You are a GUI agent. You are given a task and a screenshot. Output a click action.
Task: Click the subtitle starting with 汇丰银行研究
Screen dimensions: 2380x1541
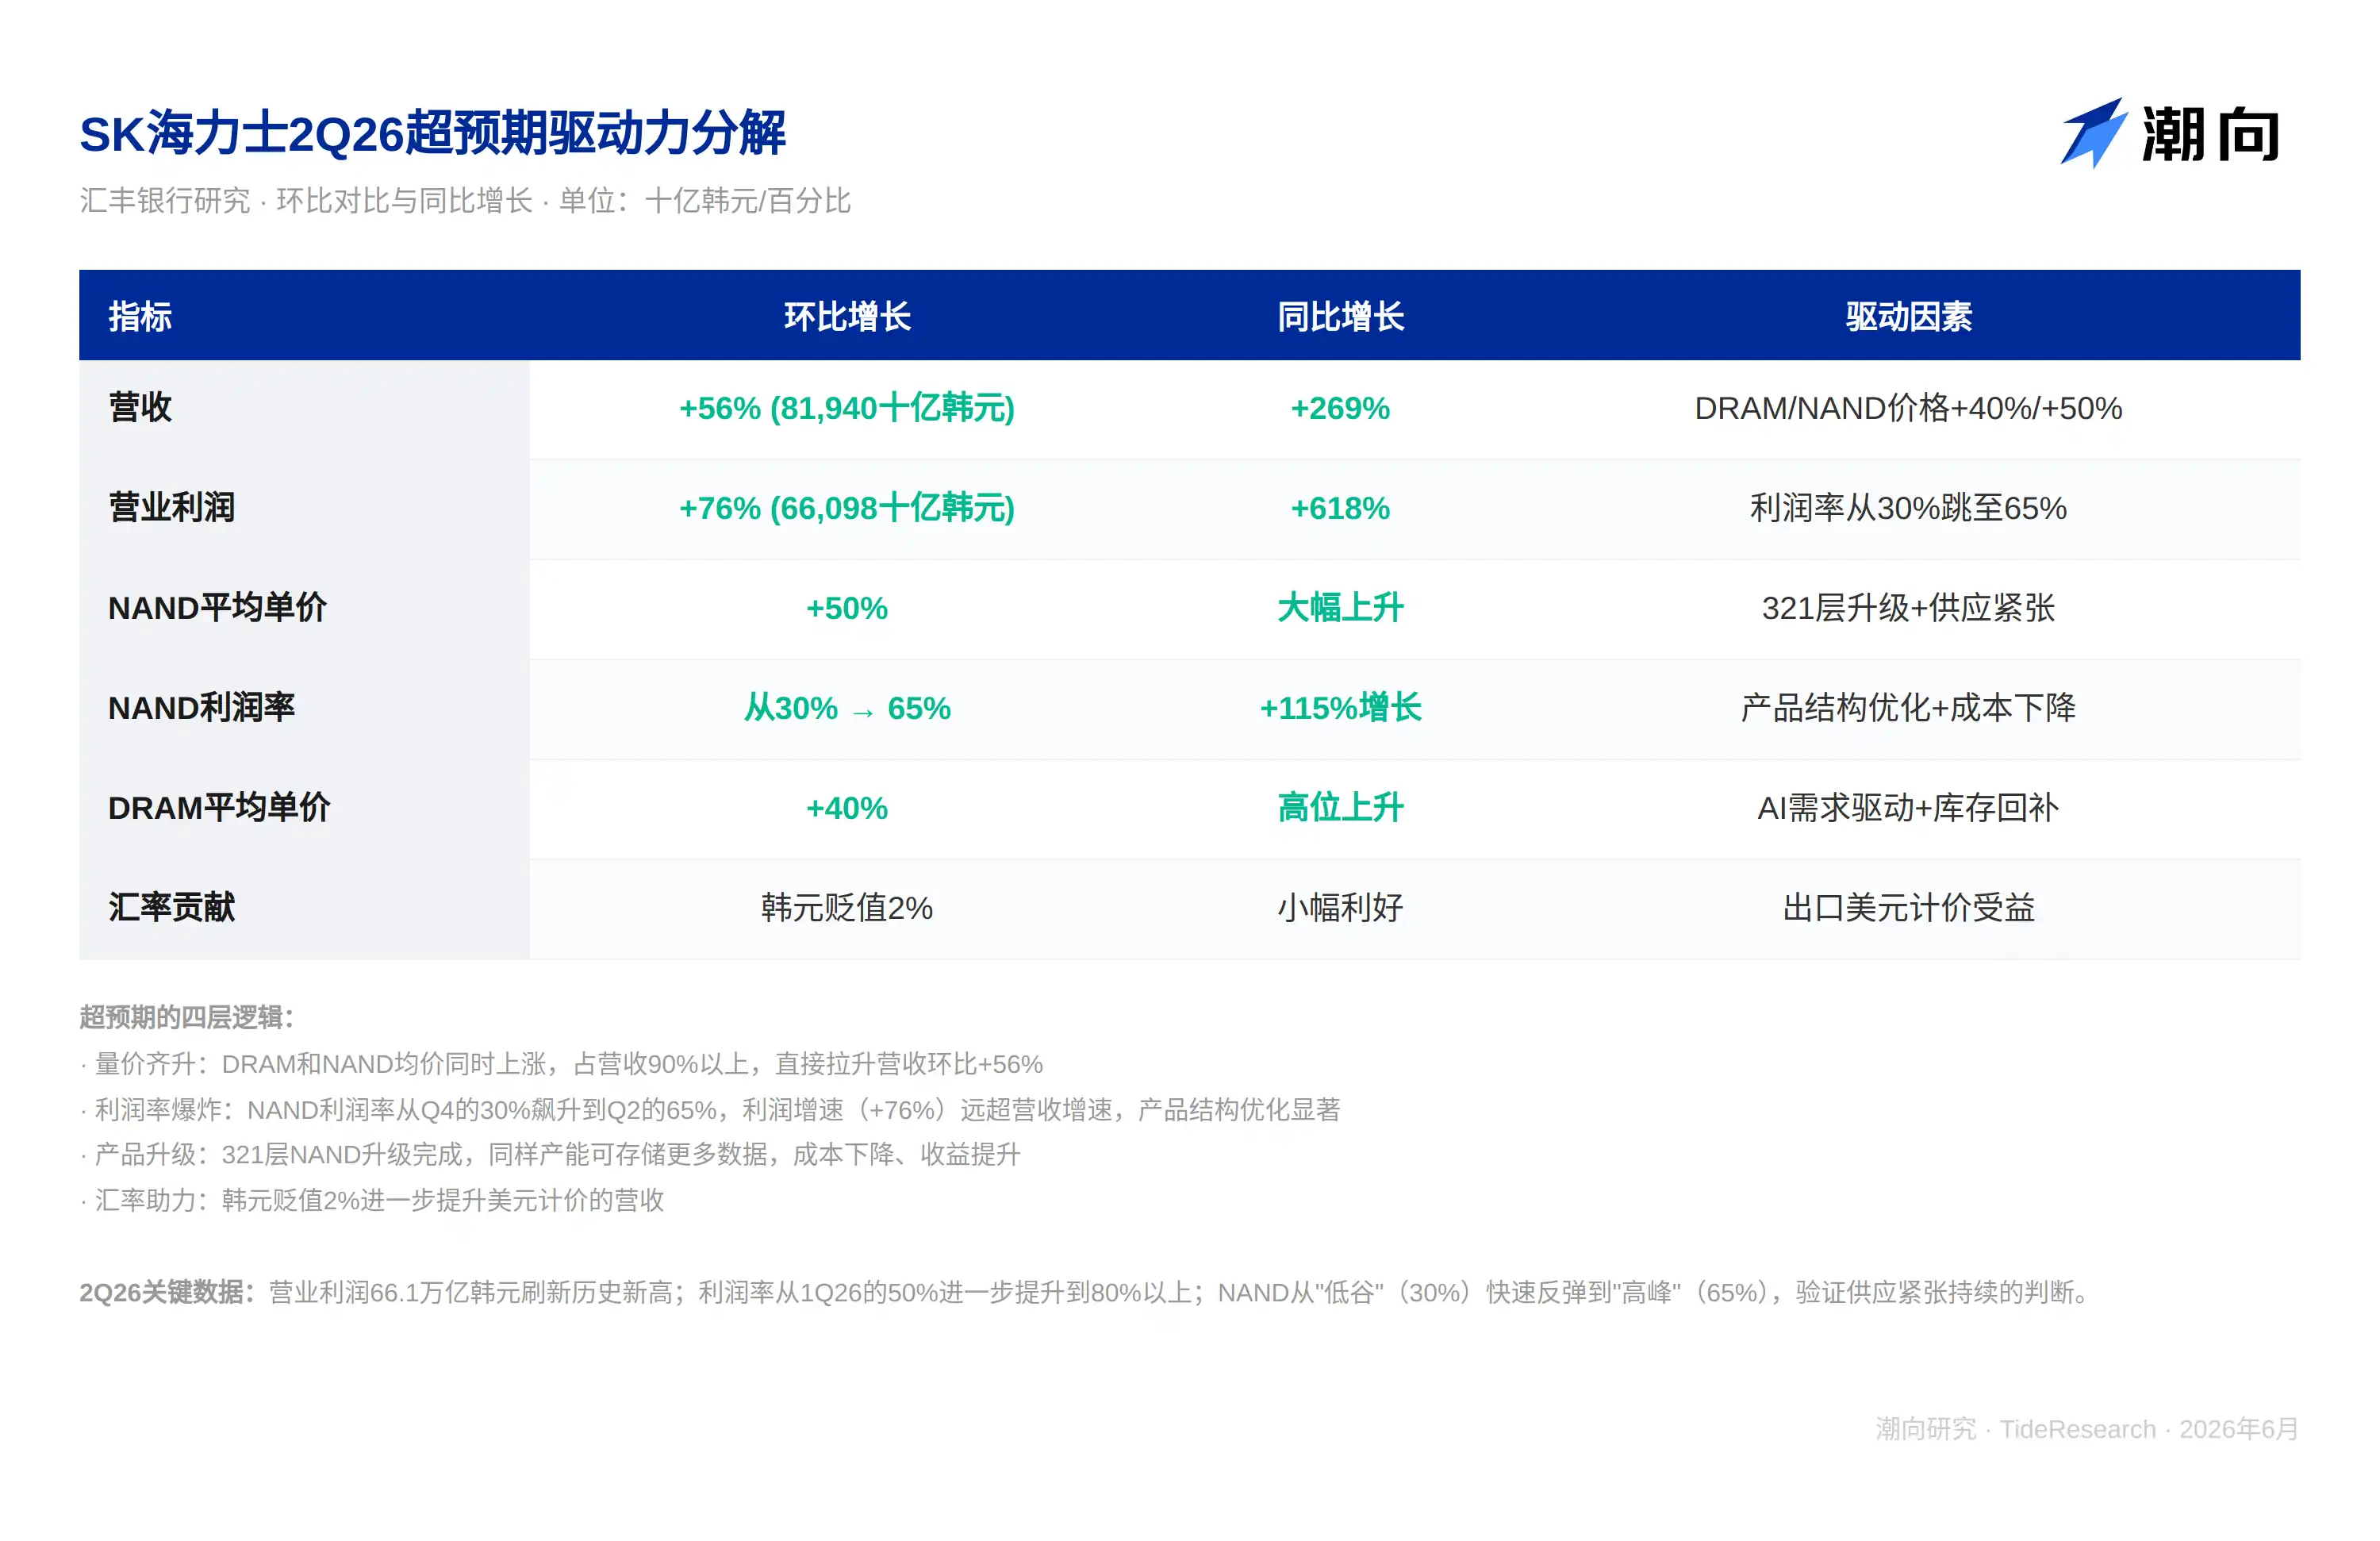click(465, 201)
